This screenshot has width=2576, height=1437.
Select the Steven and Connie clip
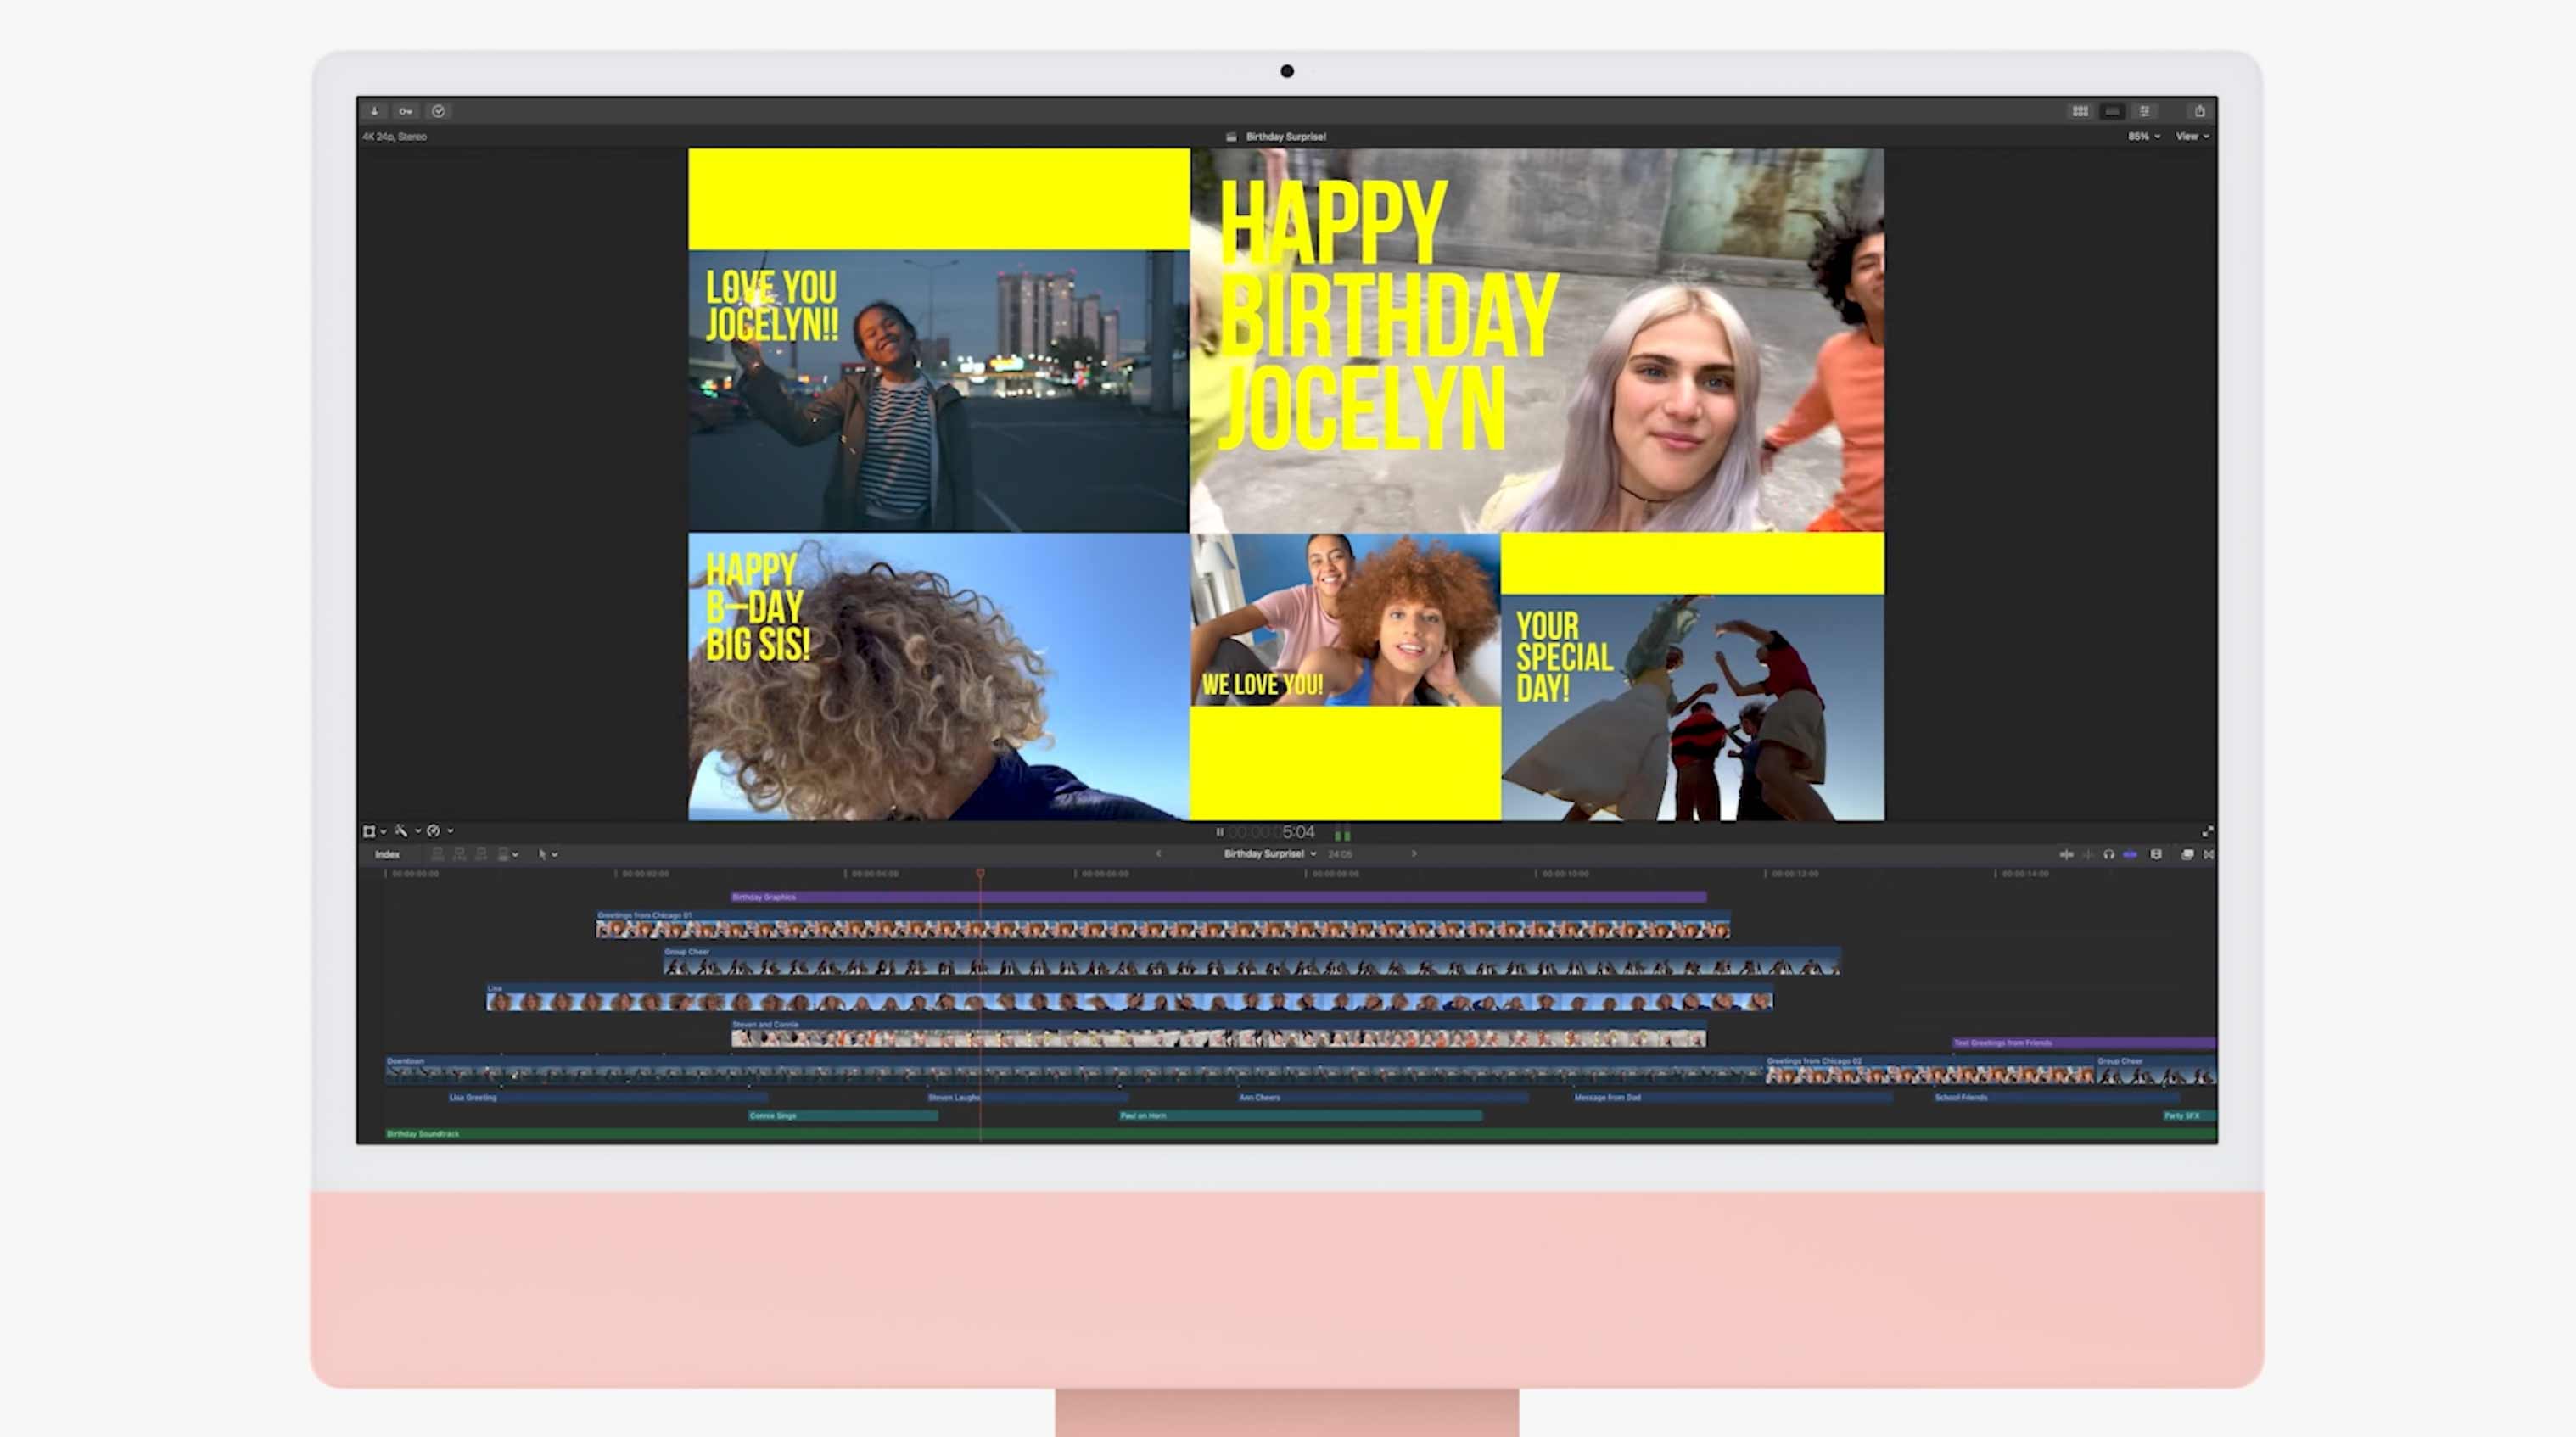point(1218,1034)
